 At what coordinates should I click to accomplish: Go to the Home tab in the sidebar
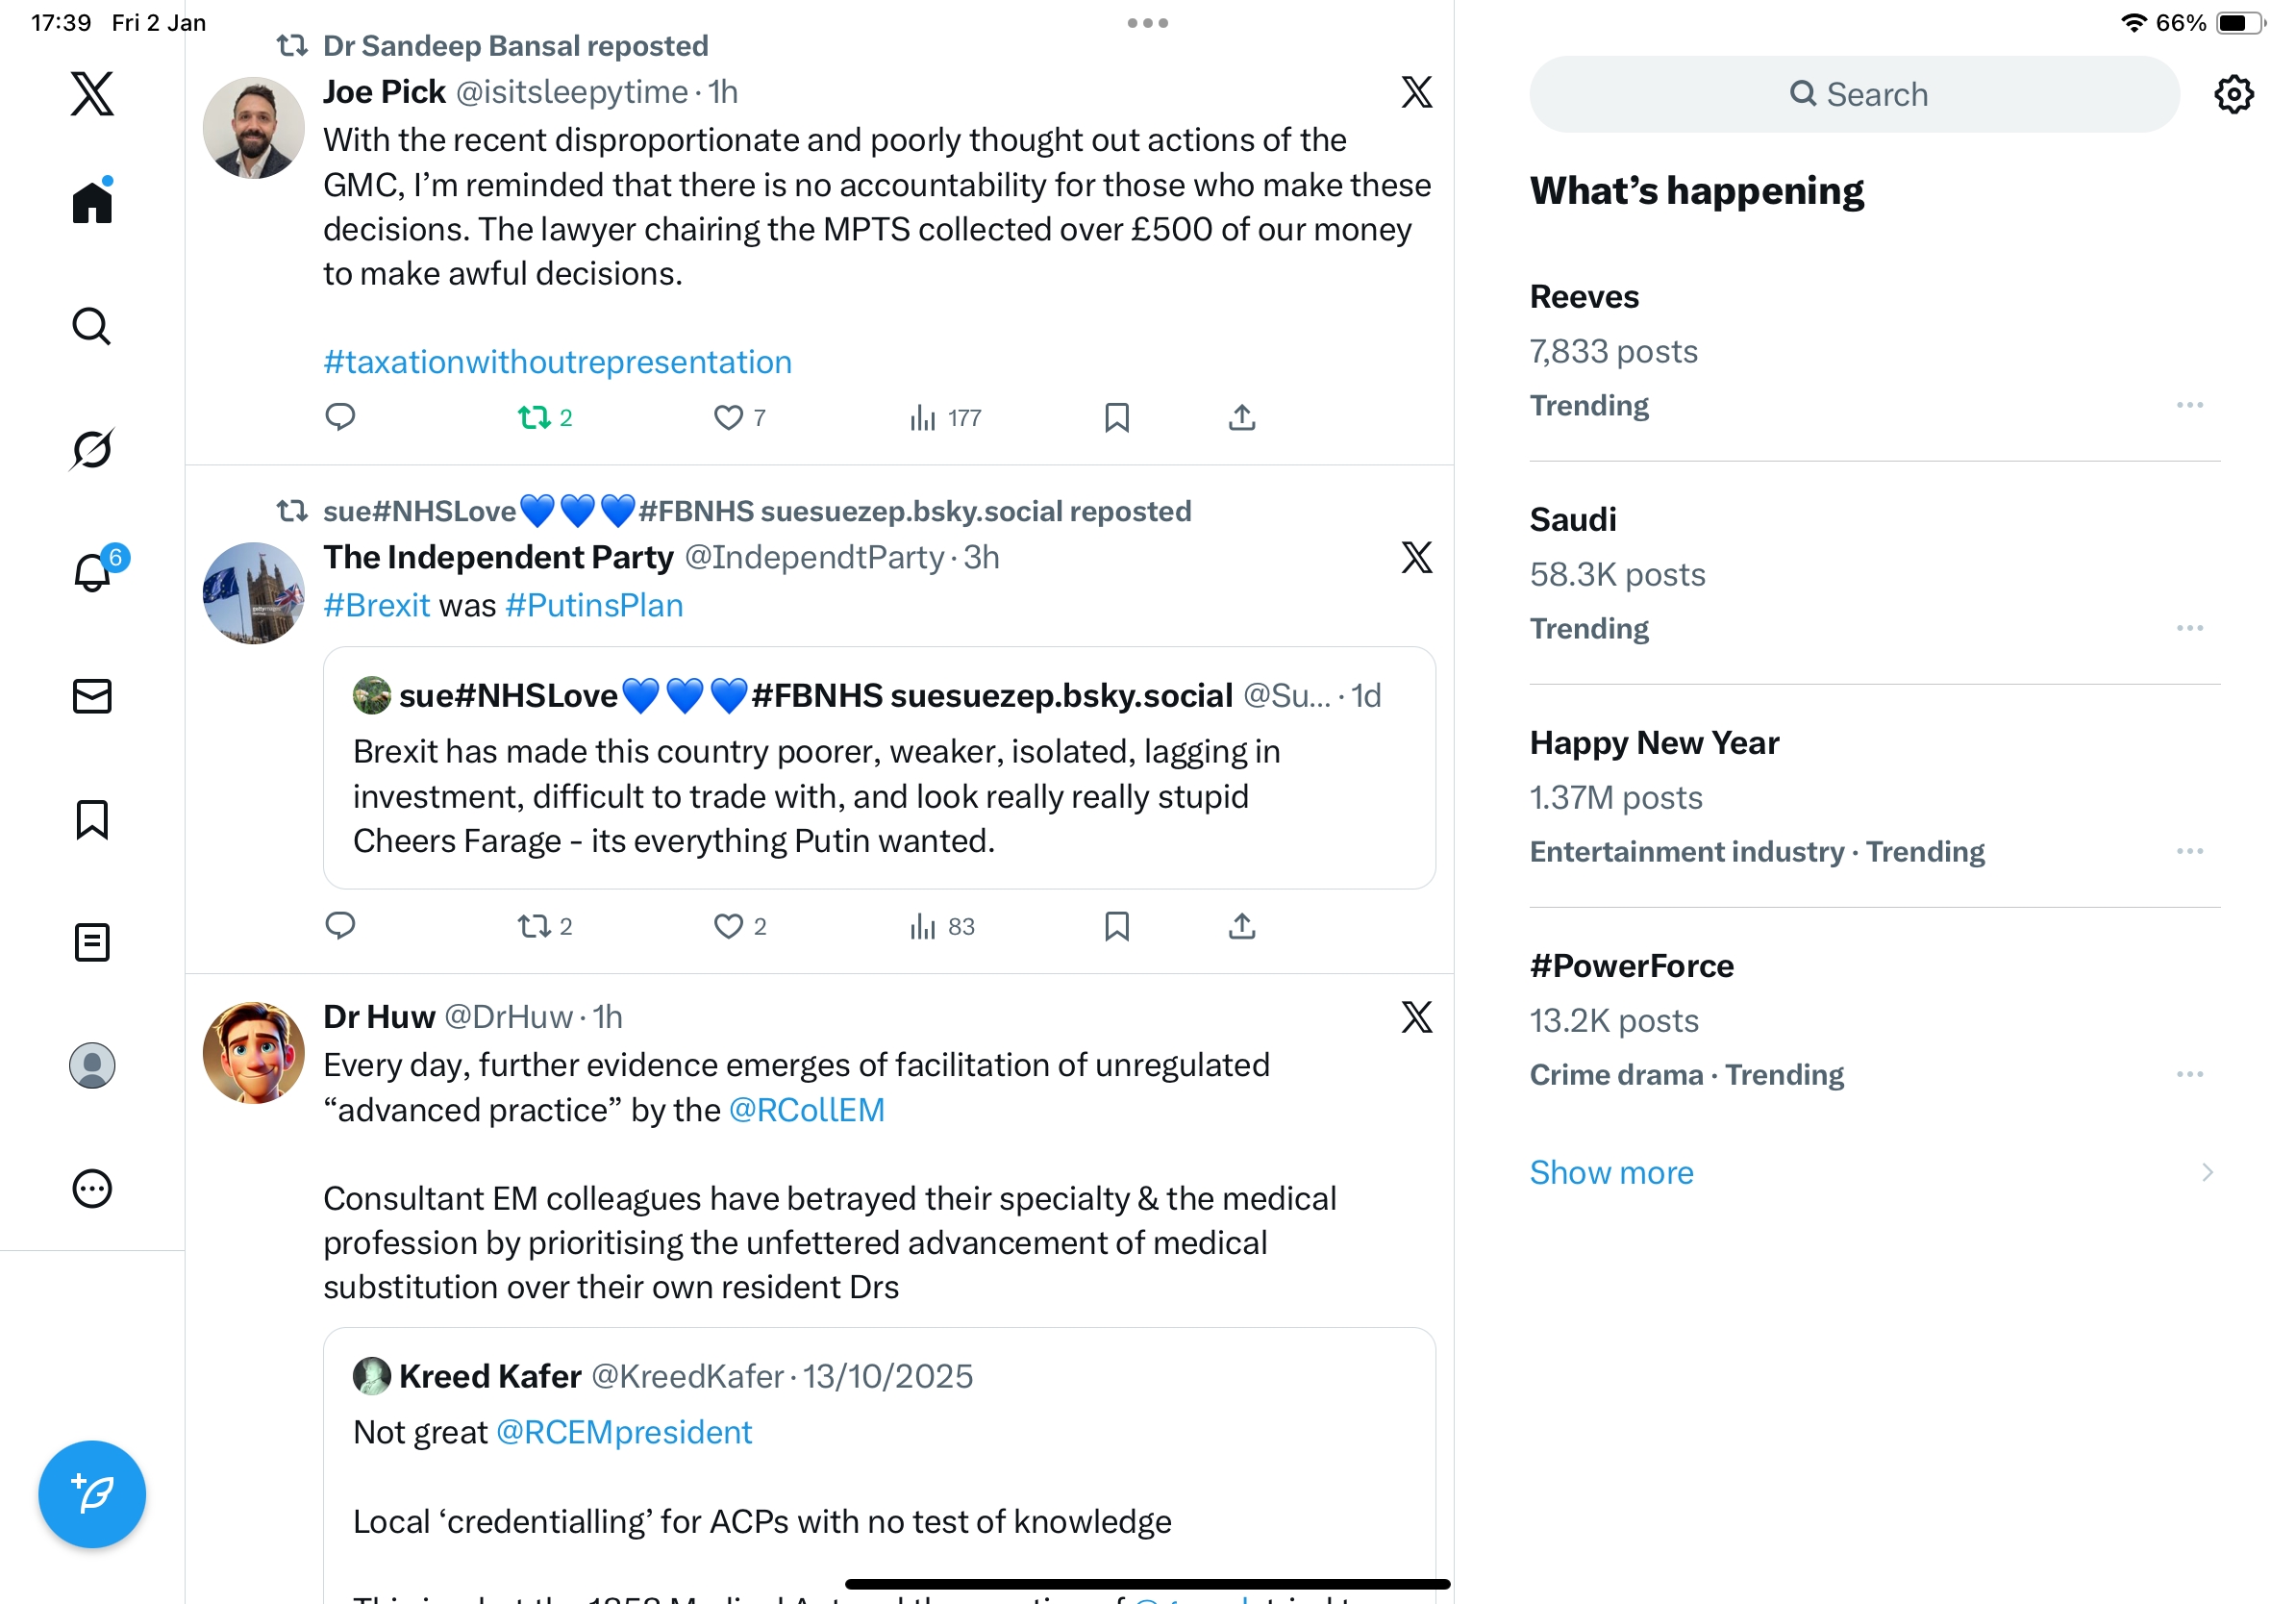[92, 201]
